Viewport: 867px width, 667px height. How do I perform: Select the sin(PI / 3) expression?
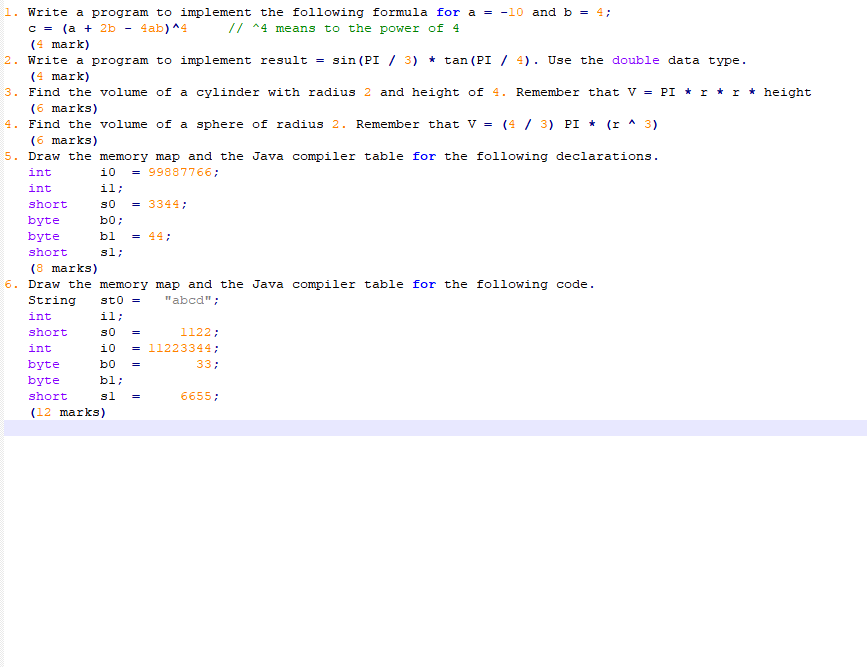pyautogui.click(x=375, y=59)
